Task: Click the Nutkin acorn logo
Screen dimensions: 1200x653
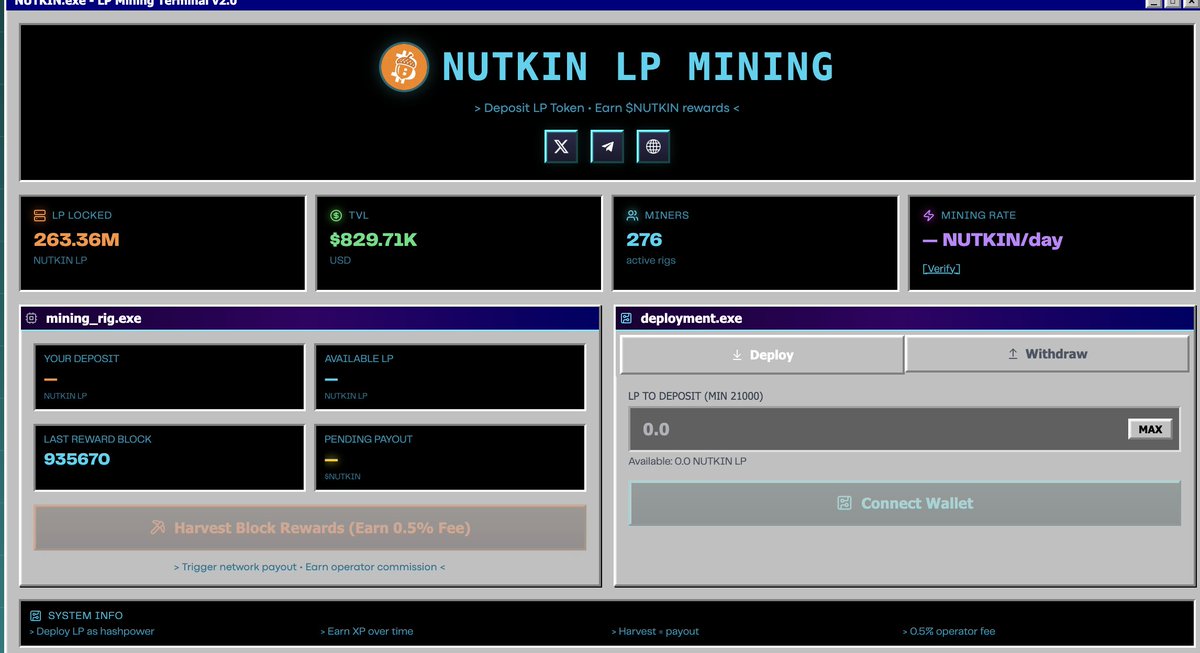Action: coord(404,66)
